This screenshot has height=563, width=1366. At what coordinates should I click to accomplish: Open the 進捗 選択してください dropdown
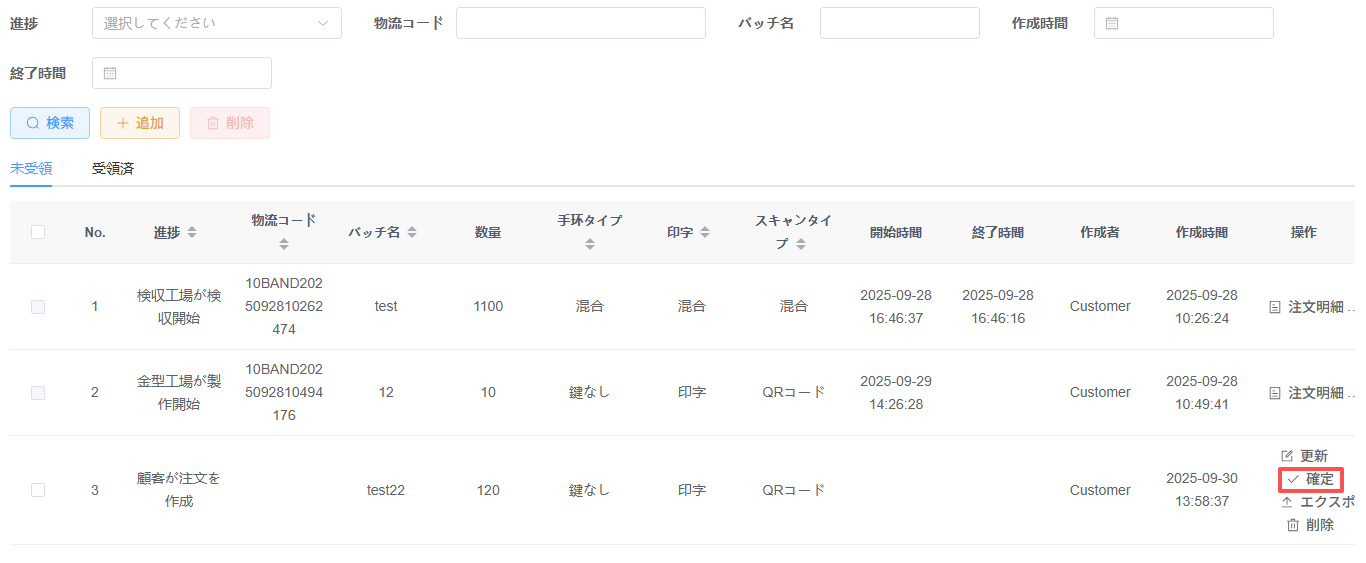216,23
